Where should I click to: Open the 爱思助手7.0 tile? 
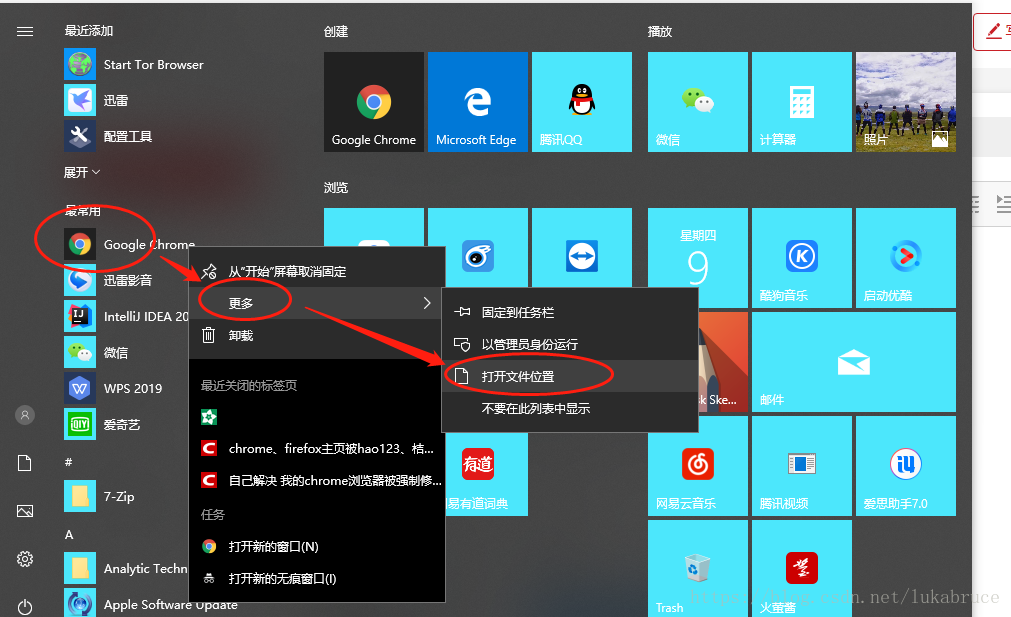[x=906, y=465]
